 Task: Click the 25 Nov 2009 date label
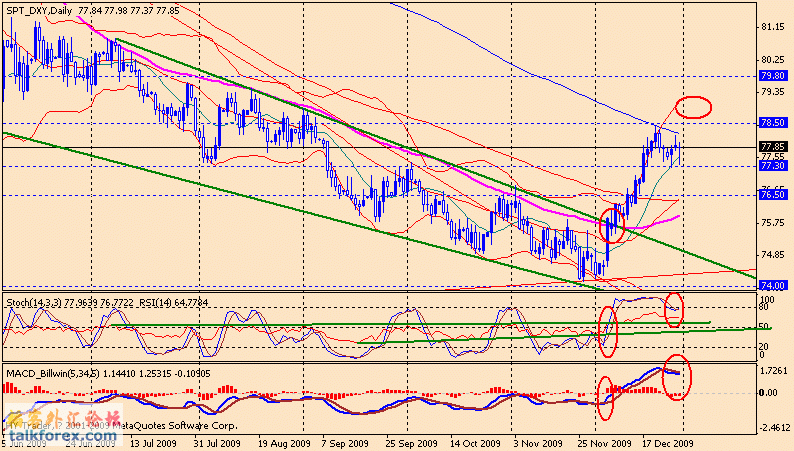coord(606,443)
